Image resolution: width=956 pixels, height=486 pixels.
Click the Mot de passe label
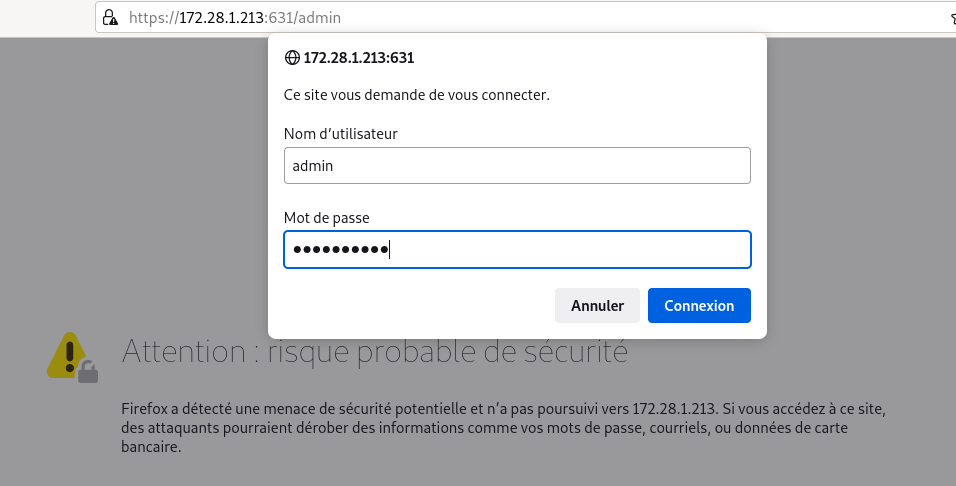coord(326,218)
